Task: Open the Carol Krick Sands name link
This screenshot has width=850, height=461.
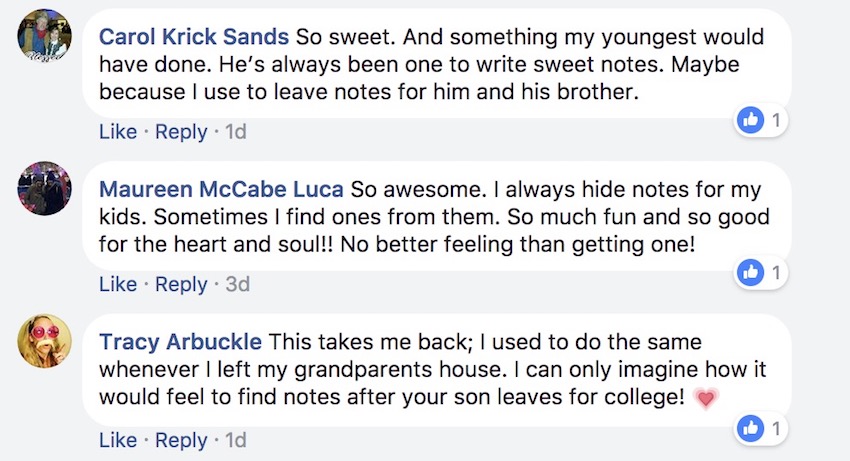Action: pos(194,37)
